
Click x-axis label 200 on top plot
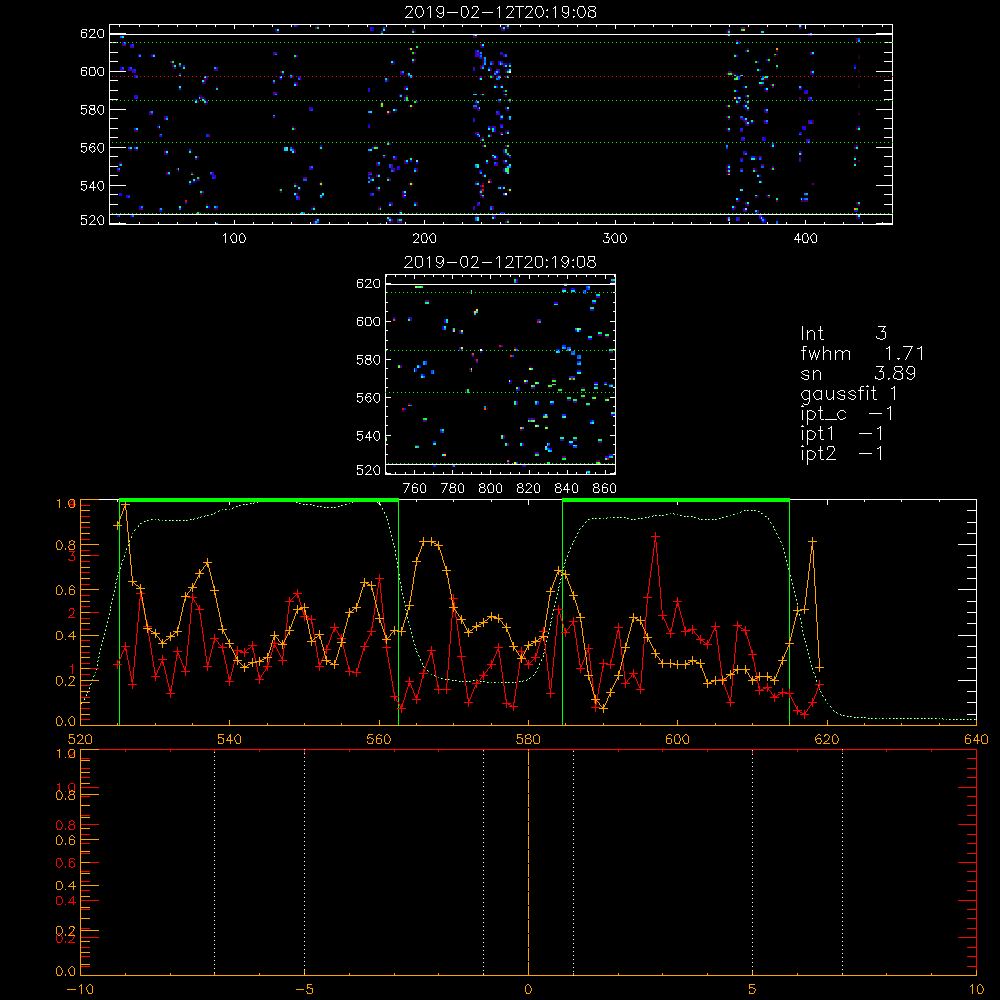pyautogui.click(x=424, y=239)
